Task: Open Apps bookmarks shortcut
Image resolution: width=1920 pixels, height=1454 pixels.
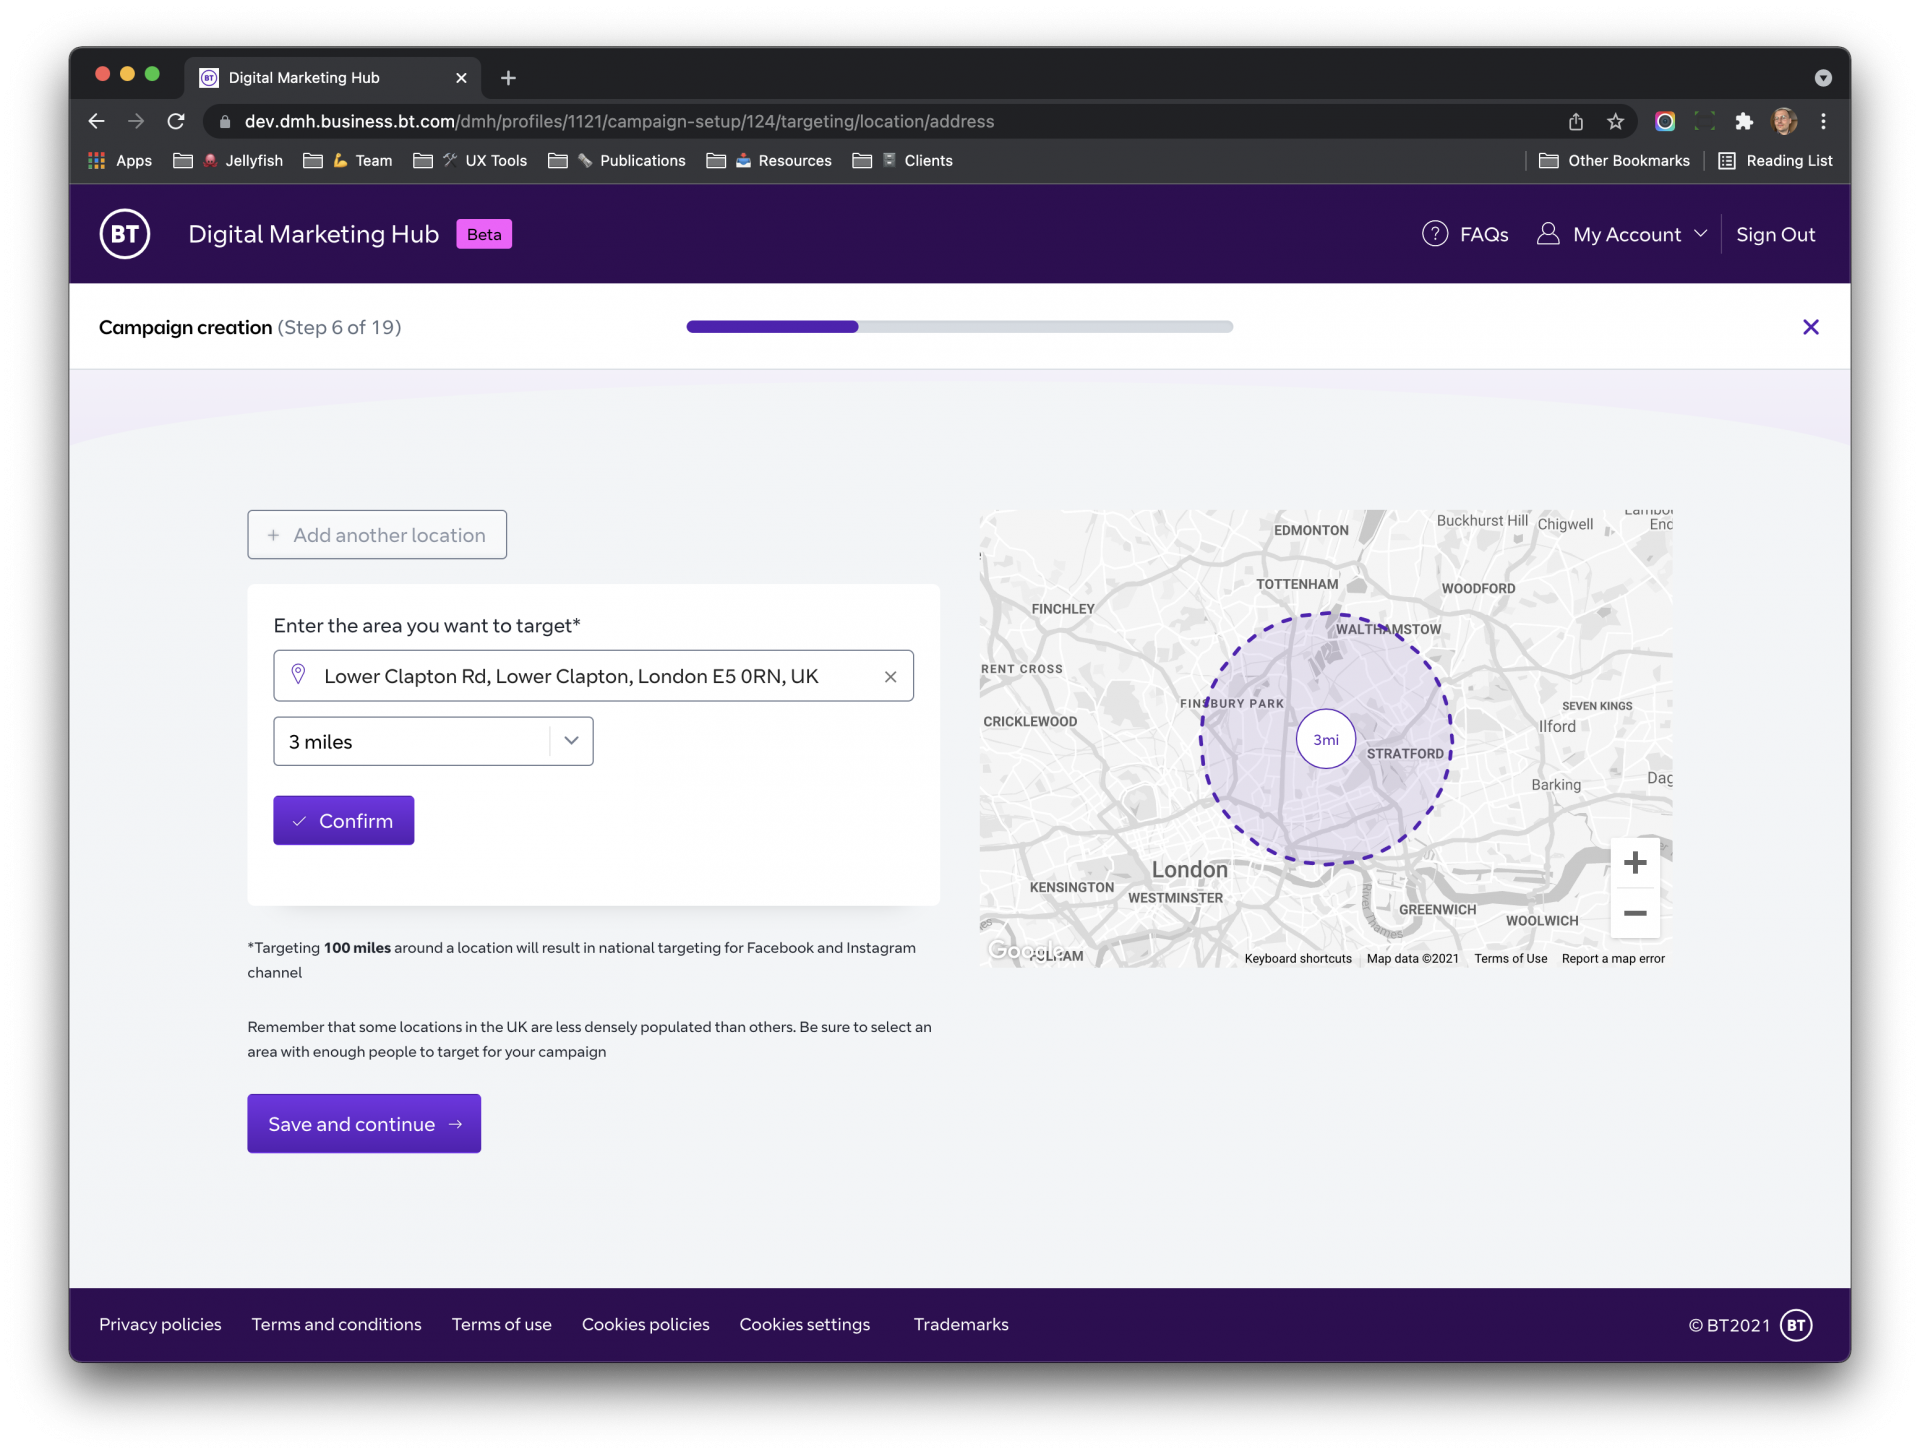Action: pyautogui.click(x=120, y=160)
